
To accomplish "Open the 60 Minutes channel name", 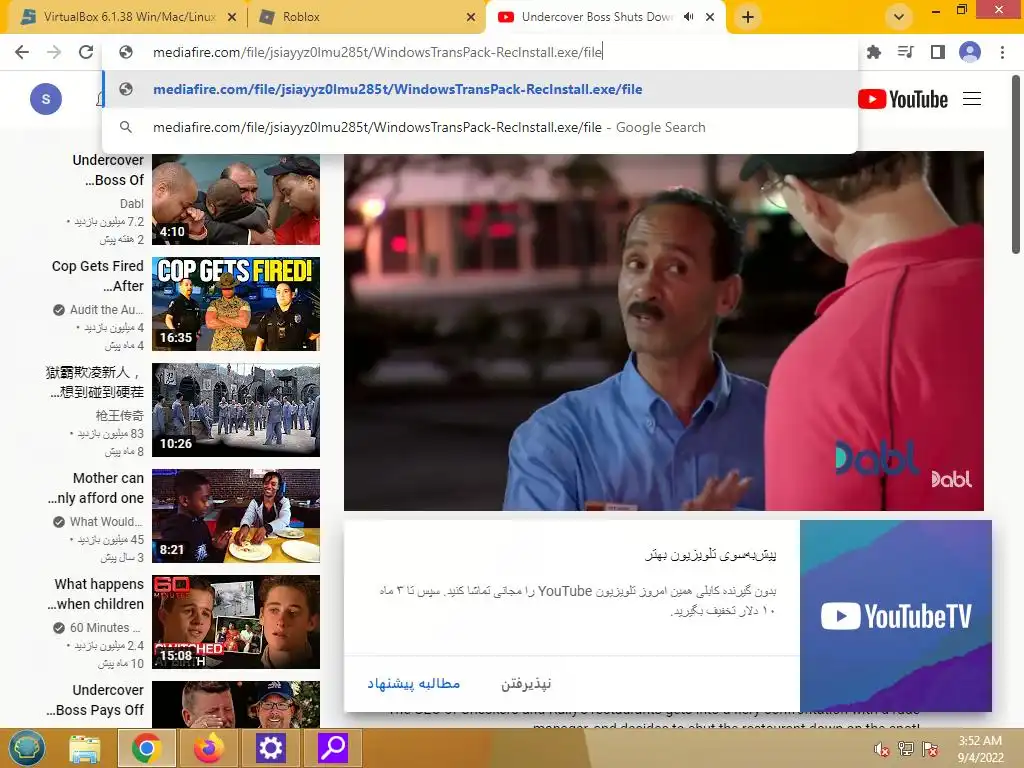I will click(x=105, y=628).
